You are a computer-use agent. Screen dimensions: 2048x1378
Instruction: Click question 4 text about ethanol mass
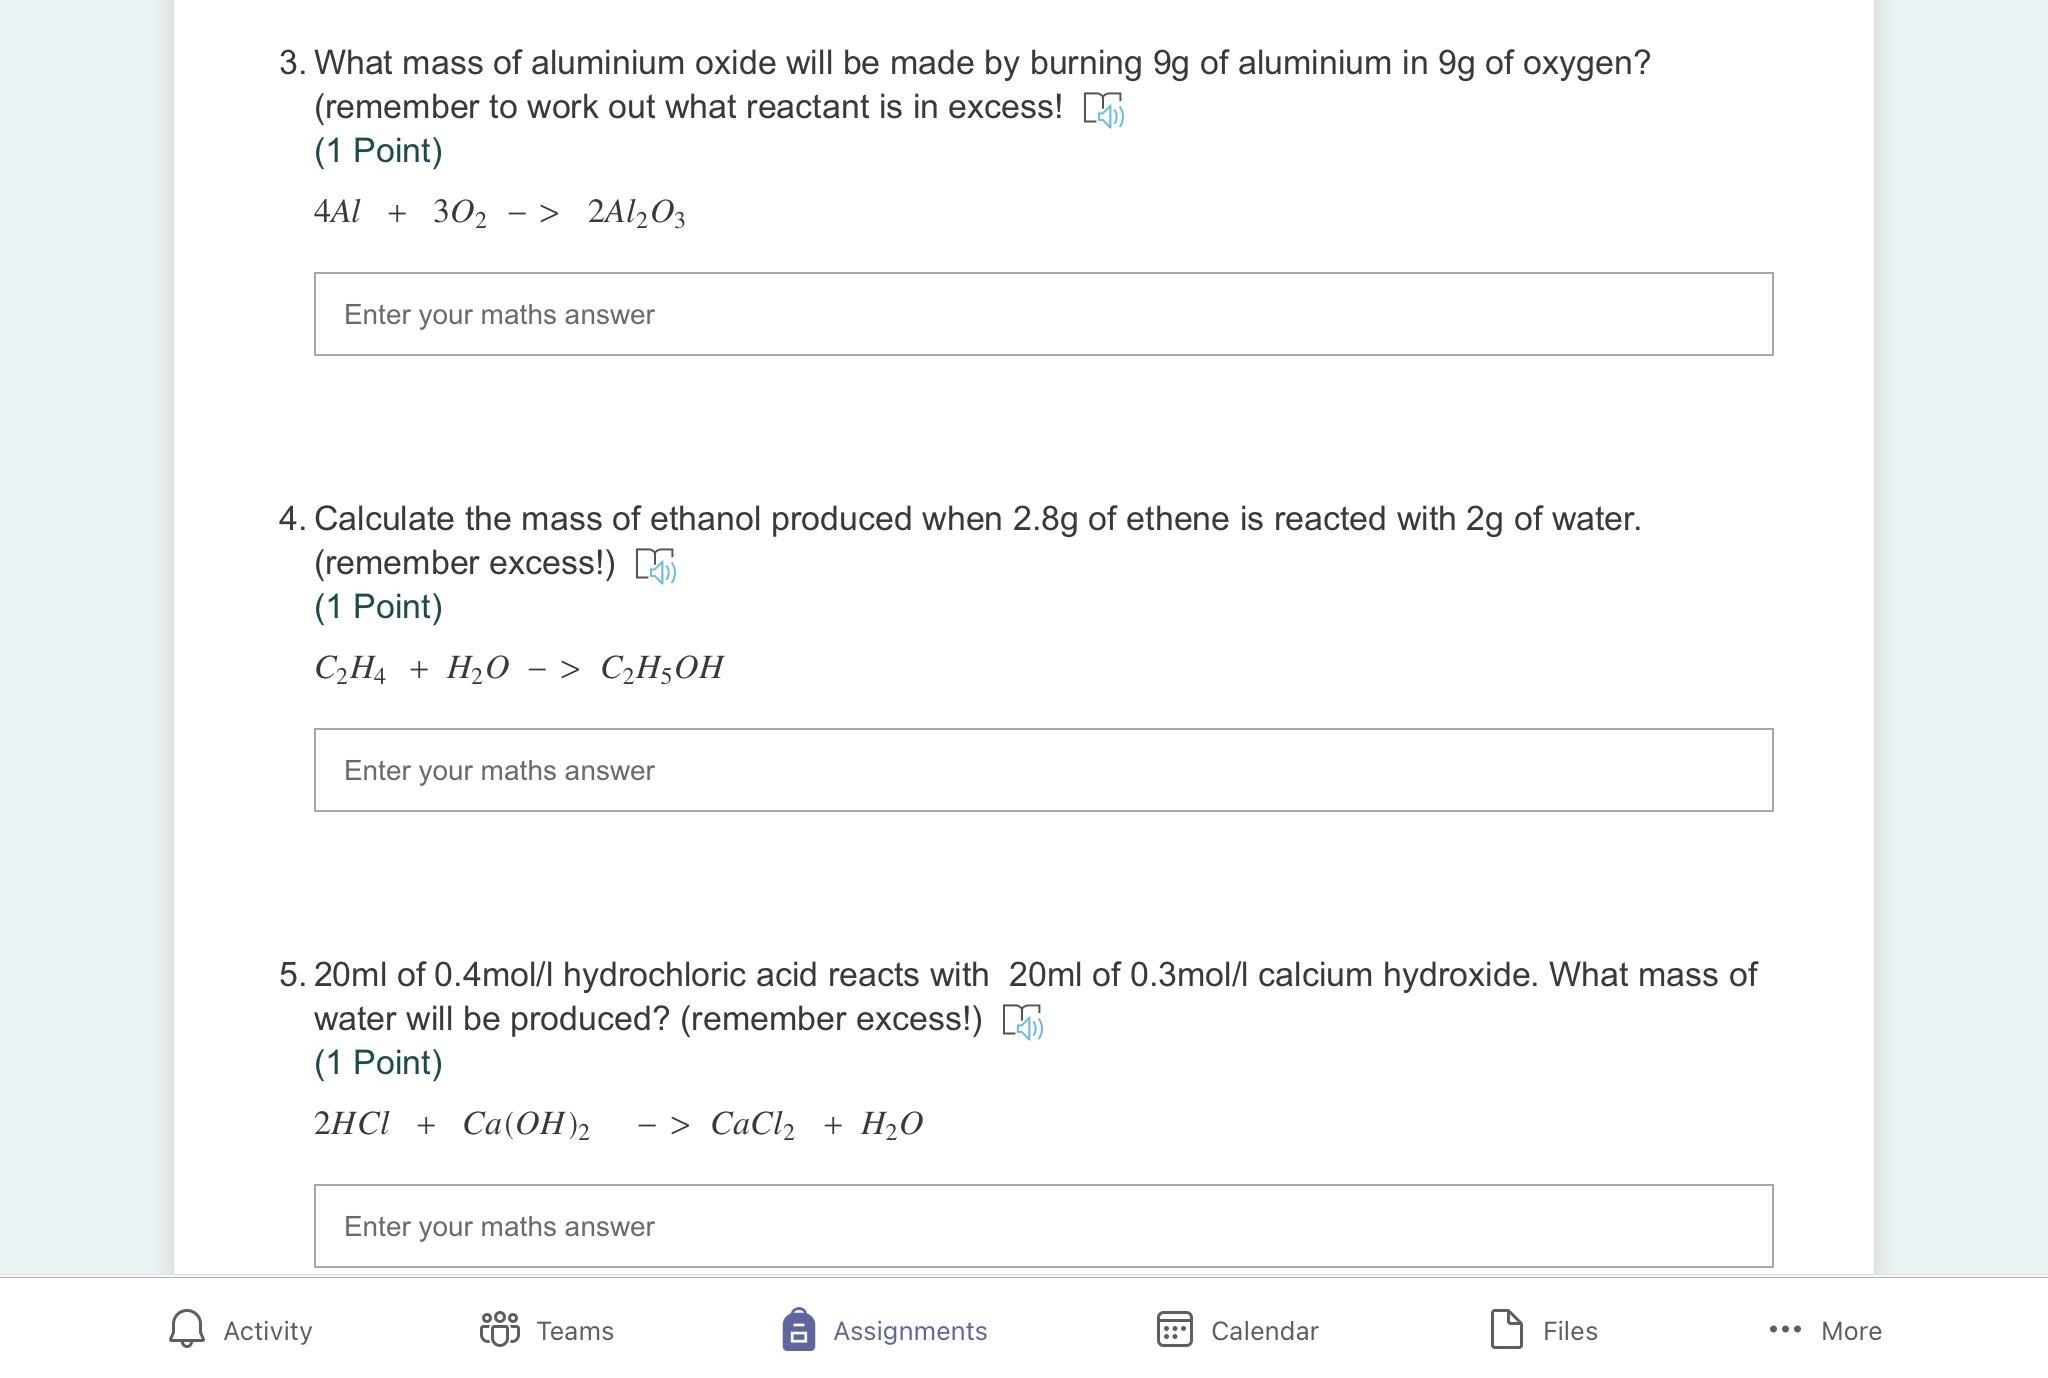[x=977, y=520]
